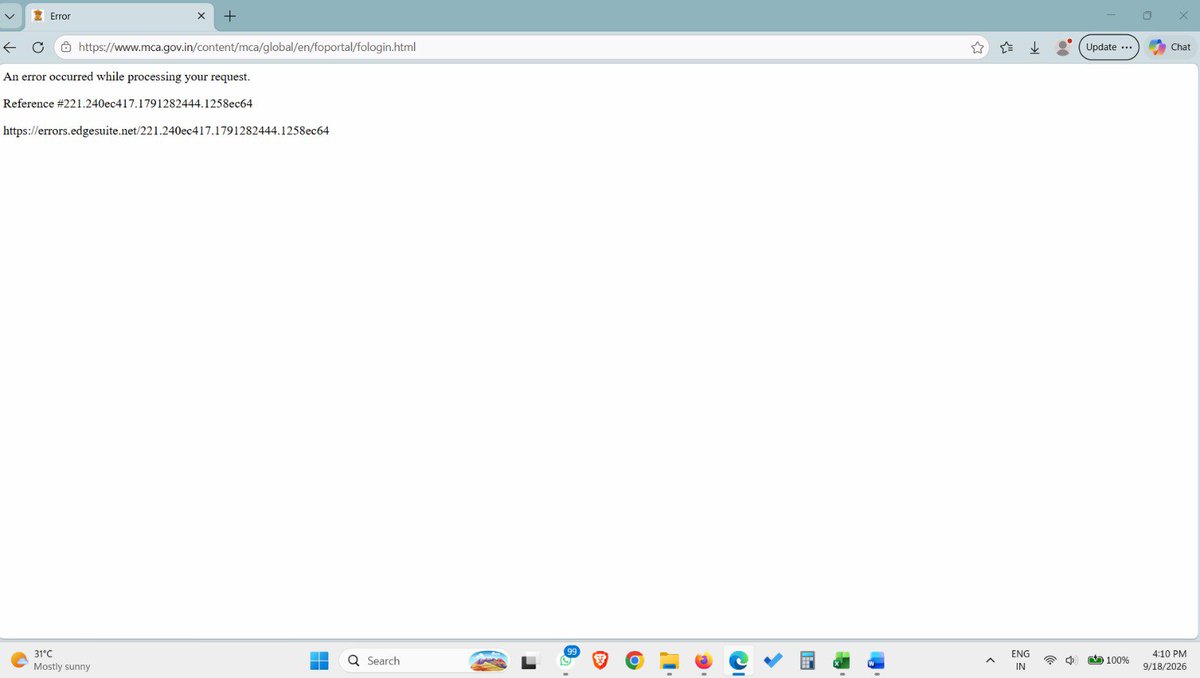Close the Error tab
The width and height of the screenshot is (1200, 678).
pos(201,16)
